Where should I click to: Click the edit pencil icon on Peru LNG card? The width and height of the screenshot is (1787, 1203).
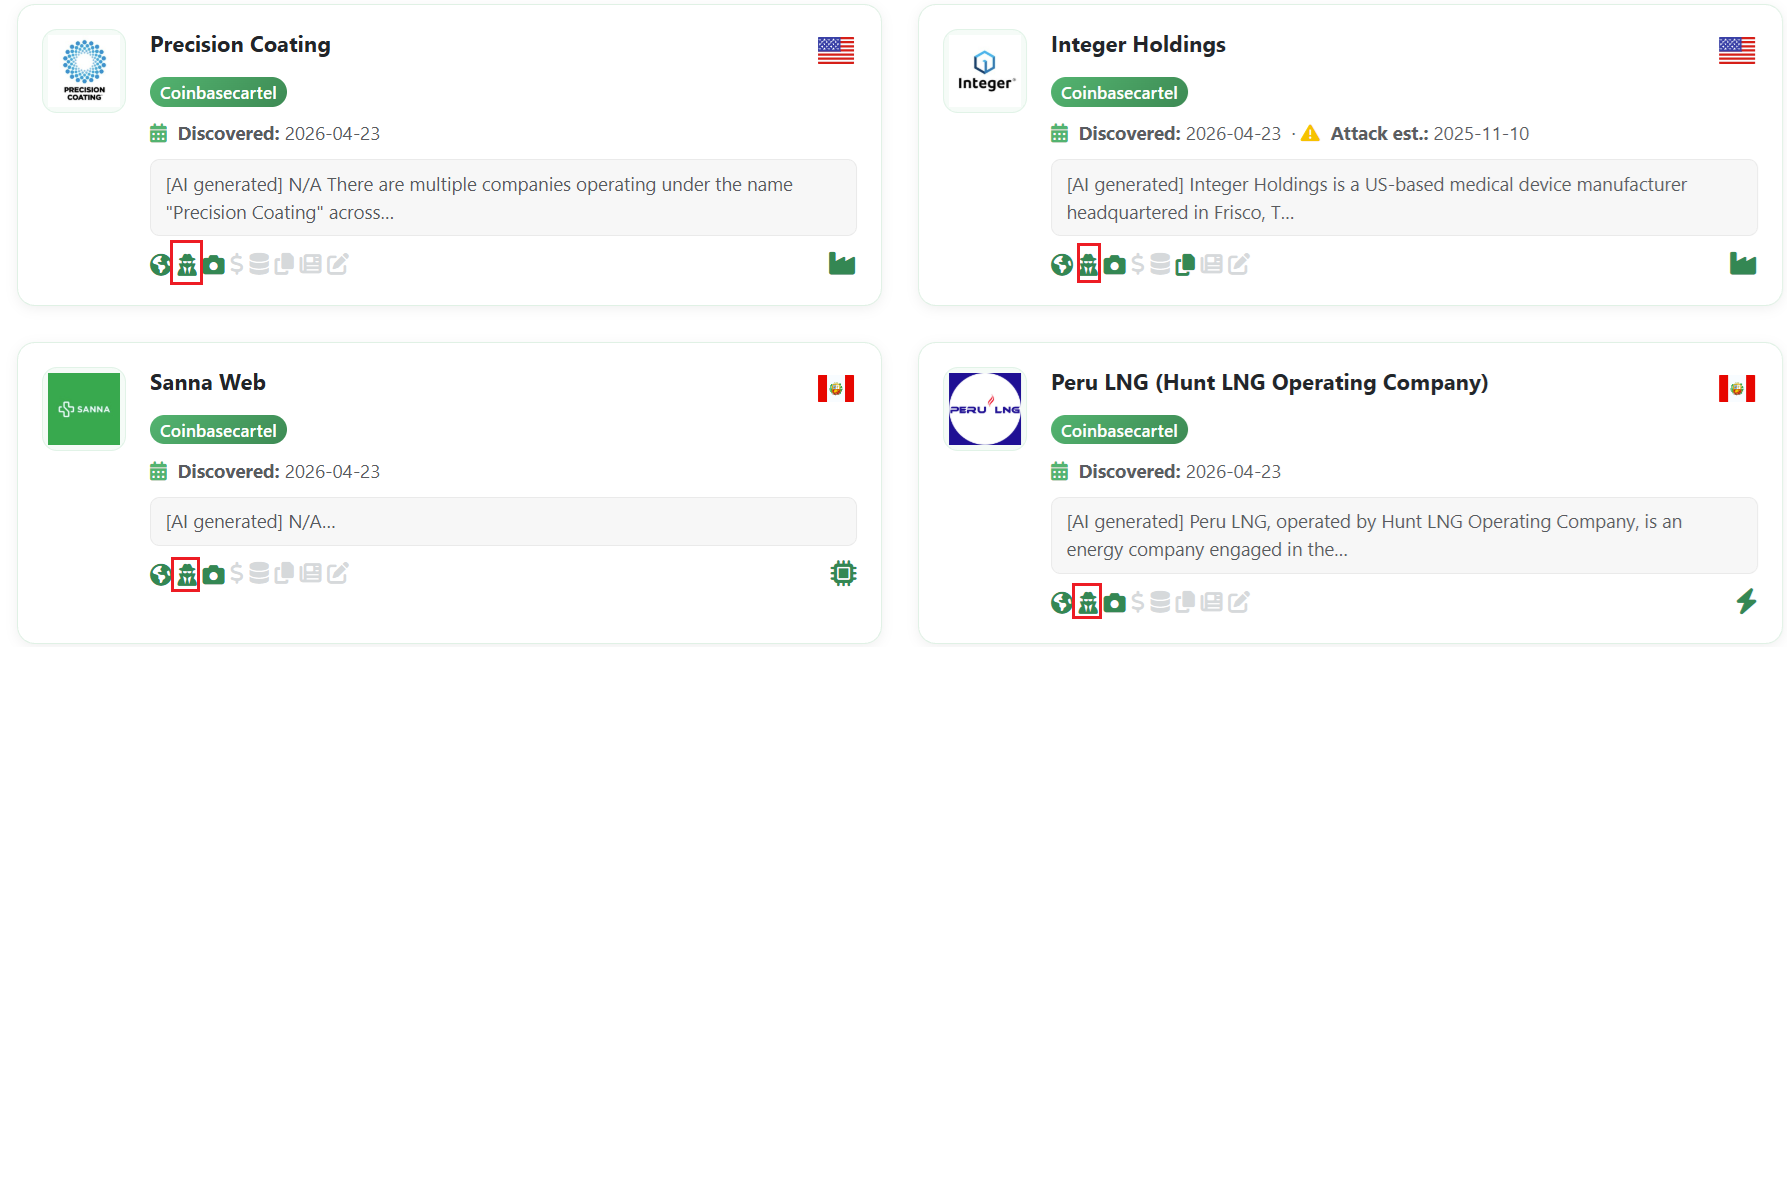[1239, 602]
